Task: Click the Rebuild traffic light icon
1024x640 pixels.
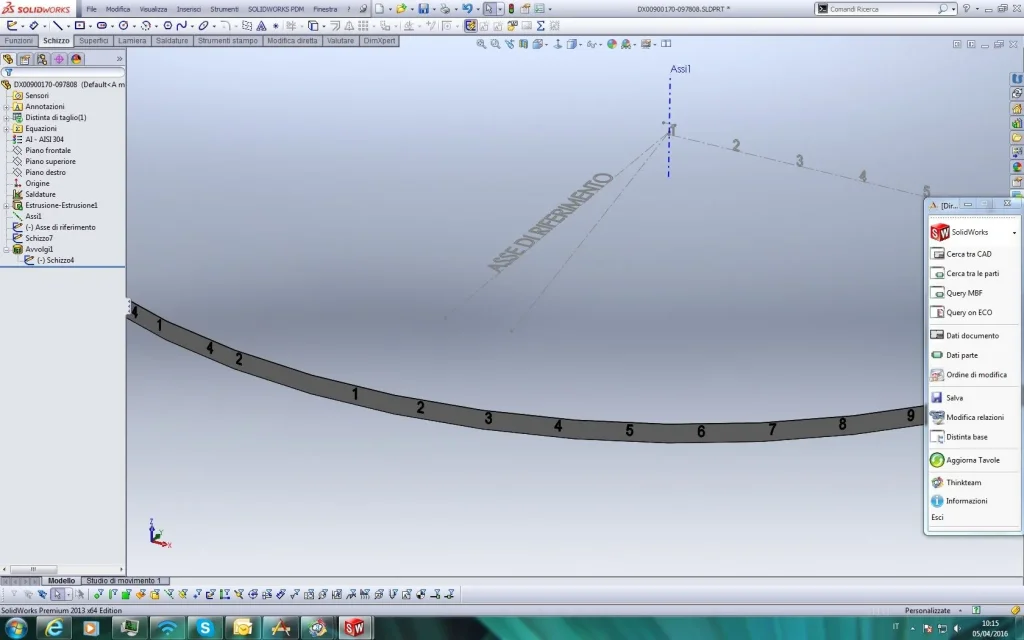Action: pos(511,8)
